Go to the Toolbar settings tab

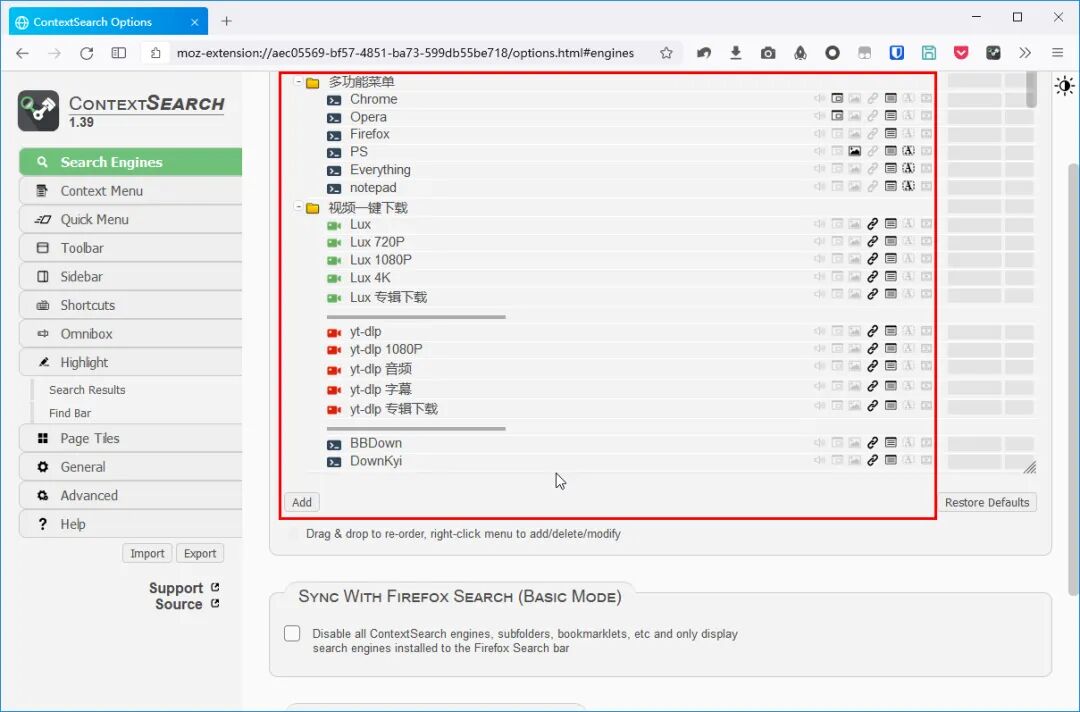(131, 248)
